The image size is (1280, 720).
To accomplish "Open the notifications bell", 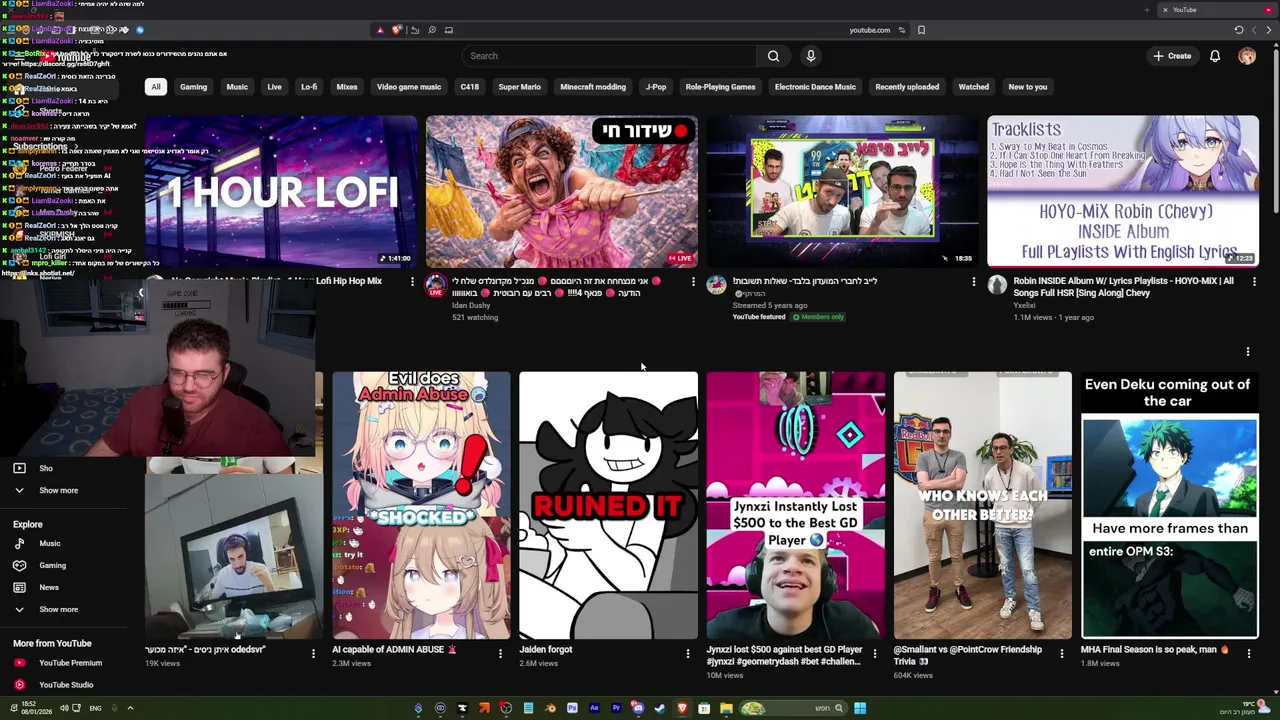I will 1215,56.
